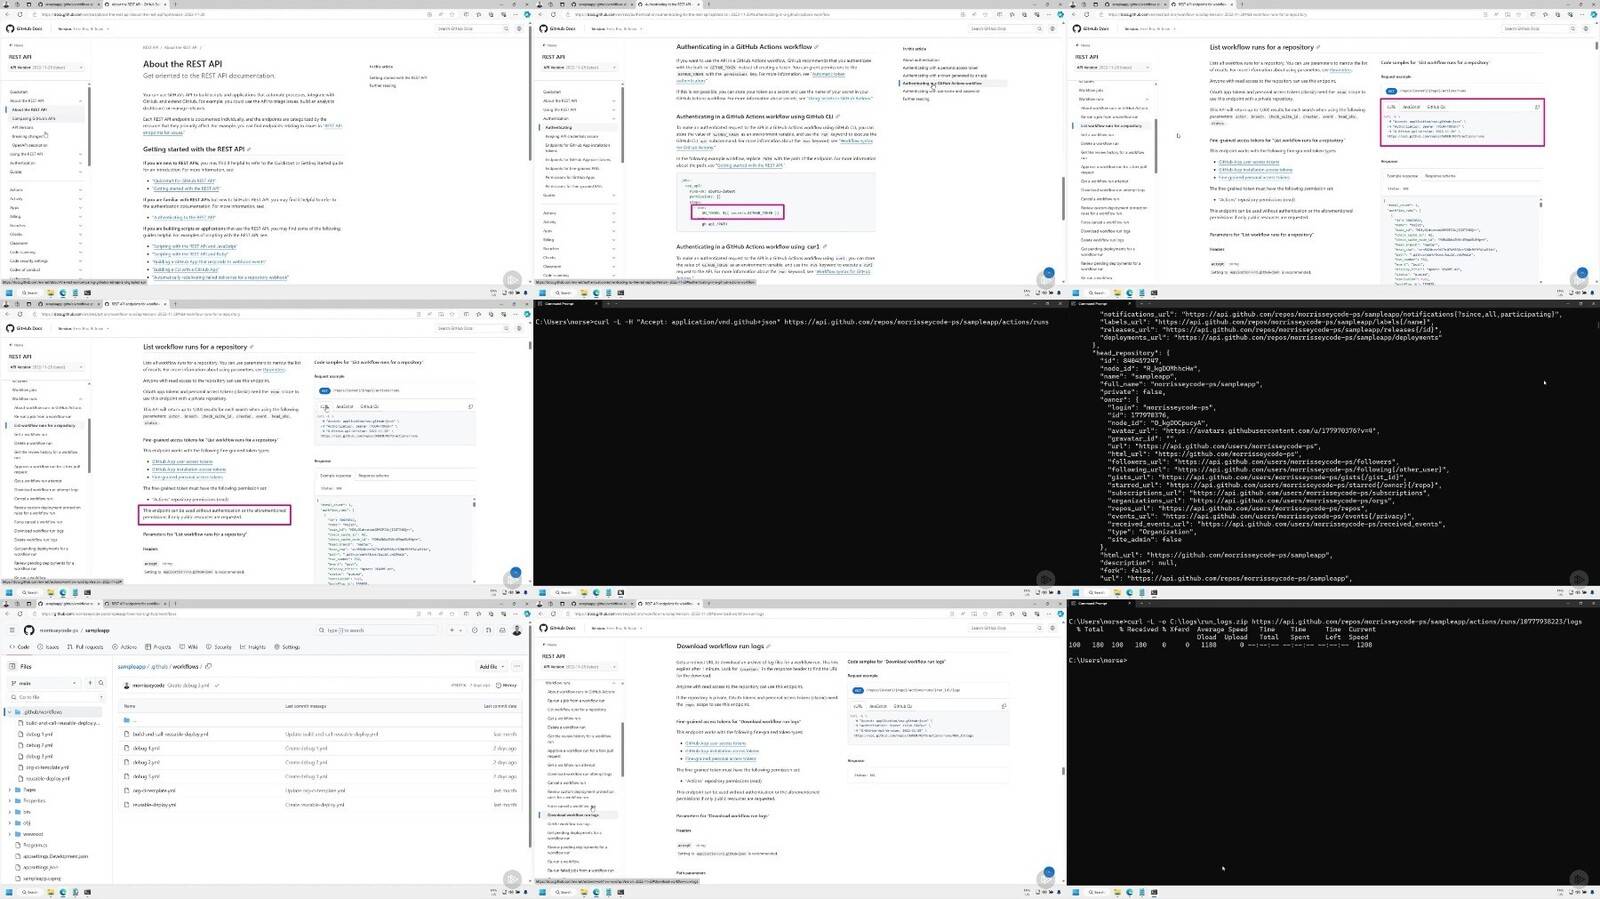Click the search magnifier beside the main branch selector
Screen dimensions: 1600x899
pos(101,683)
